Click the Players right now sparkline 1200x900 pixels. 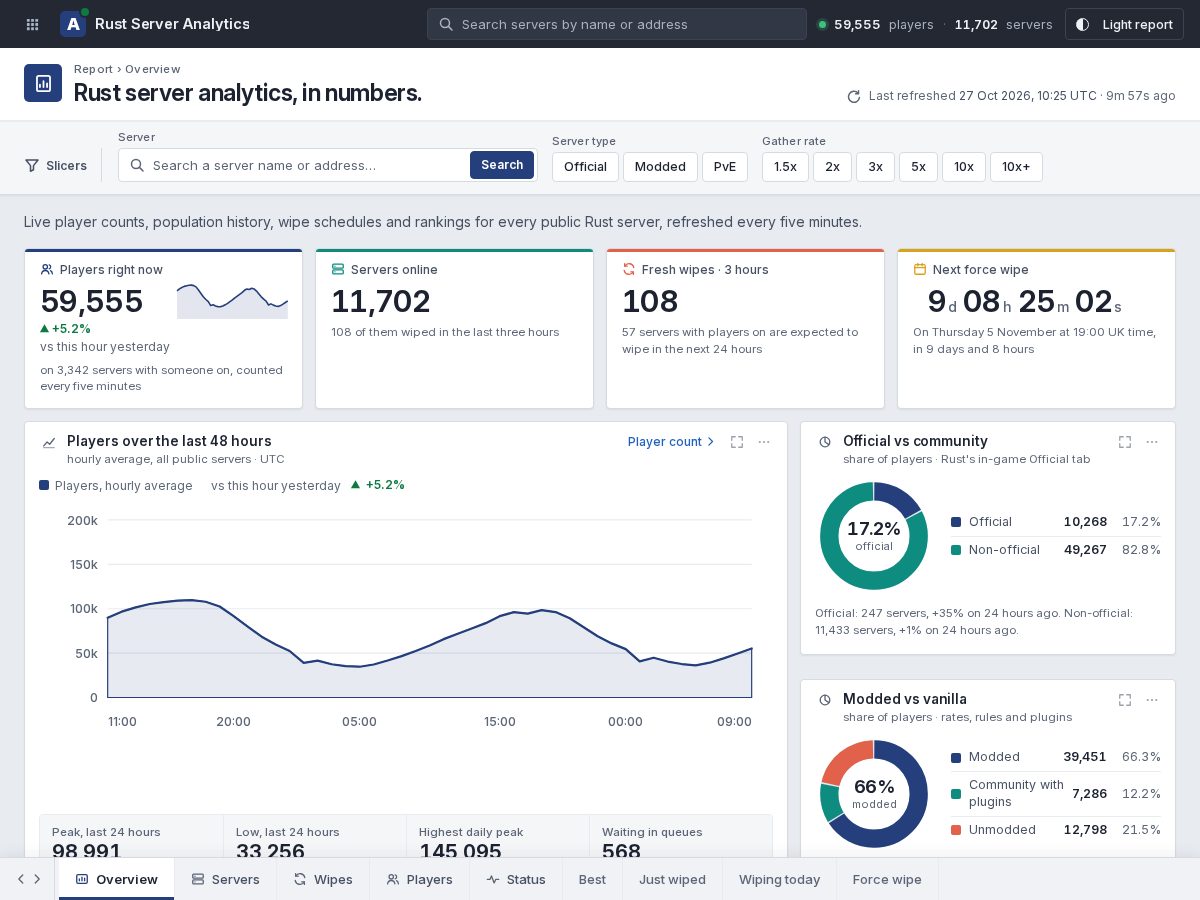(232, 301)
